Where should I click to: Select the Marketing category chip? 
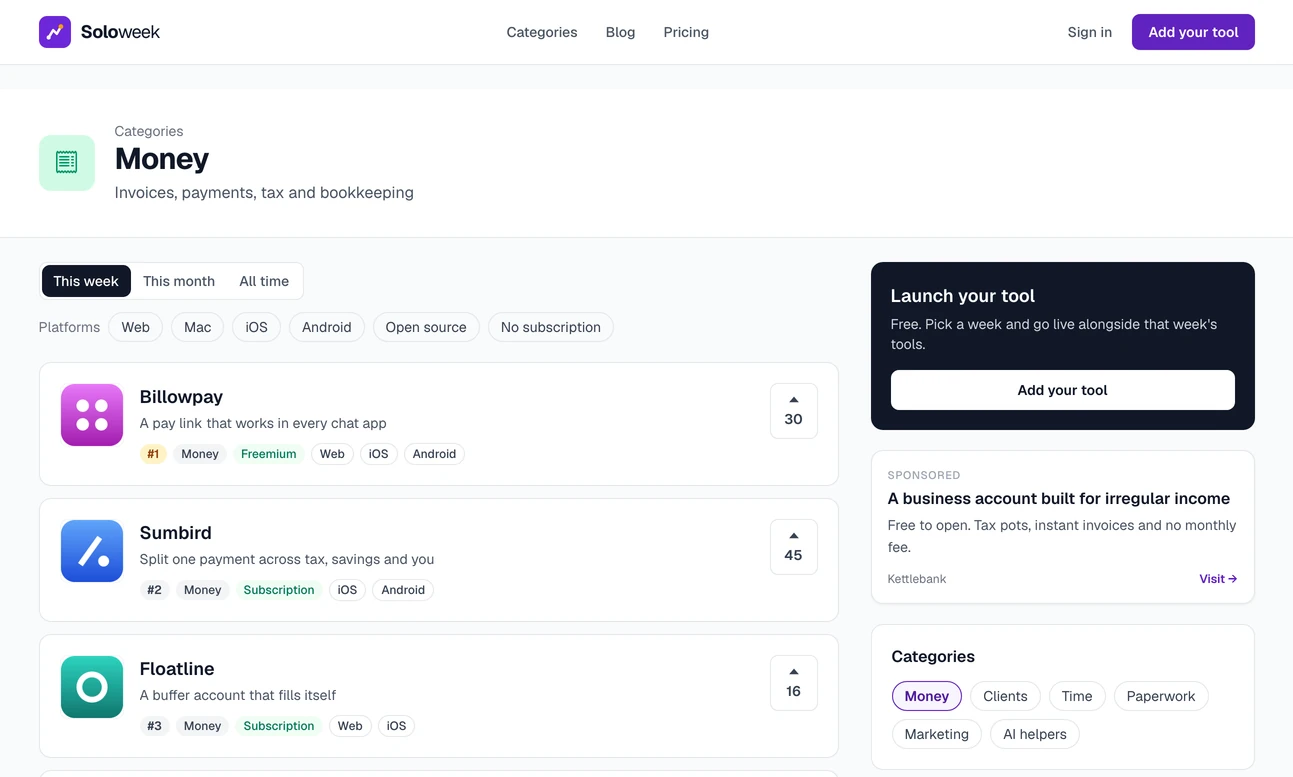click(937, 734)
